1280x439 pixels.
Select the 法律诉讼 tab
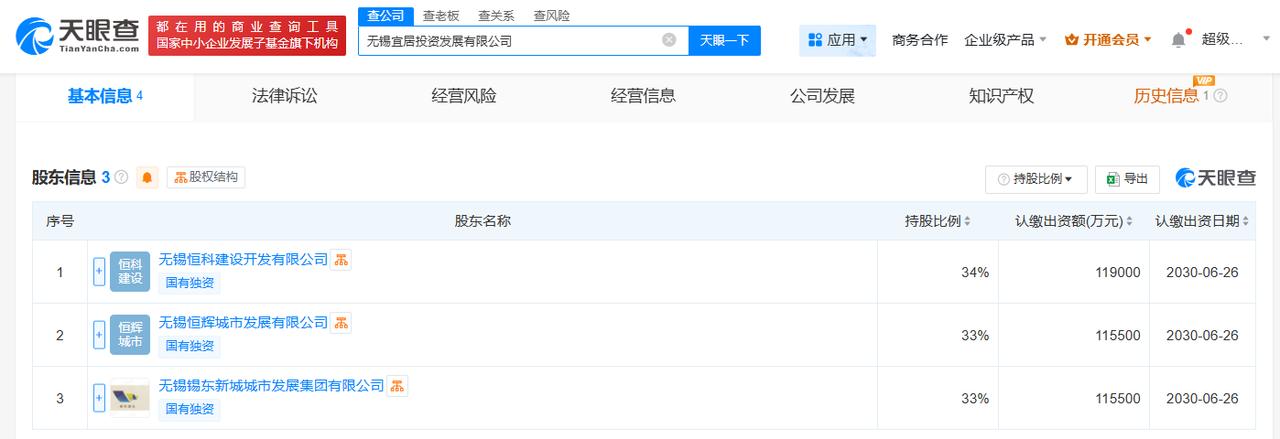pyautogui.click(x=284, y=96)
